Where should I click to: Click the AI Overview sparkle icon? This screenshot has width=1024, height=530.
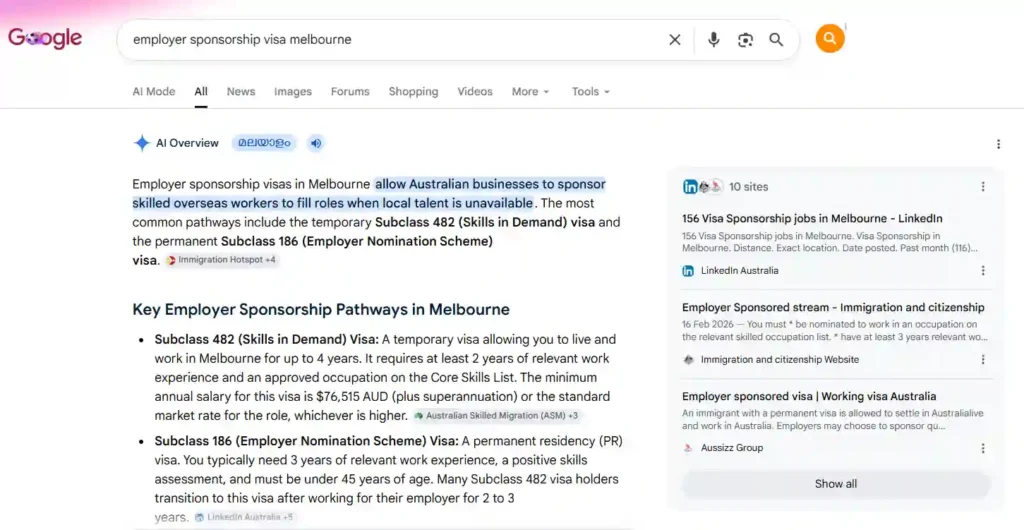(142, 143)
